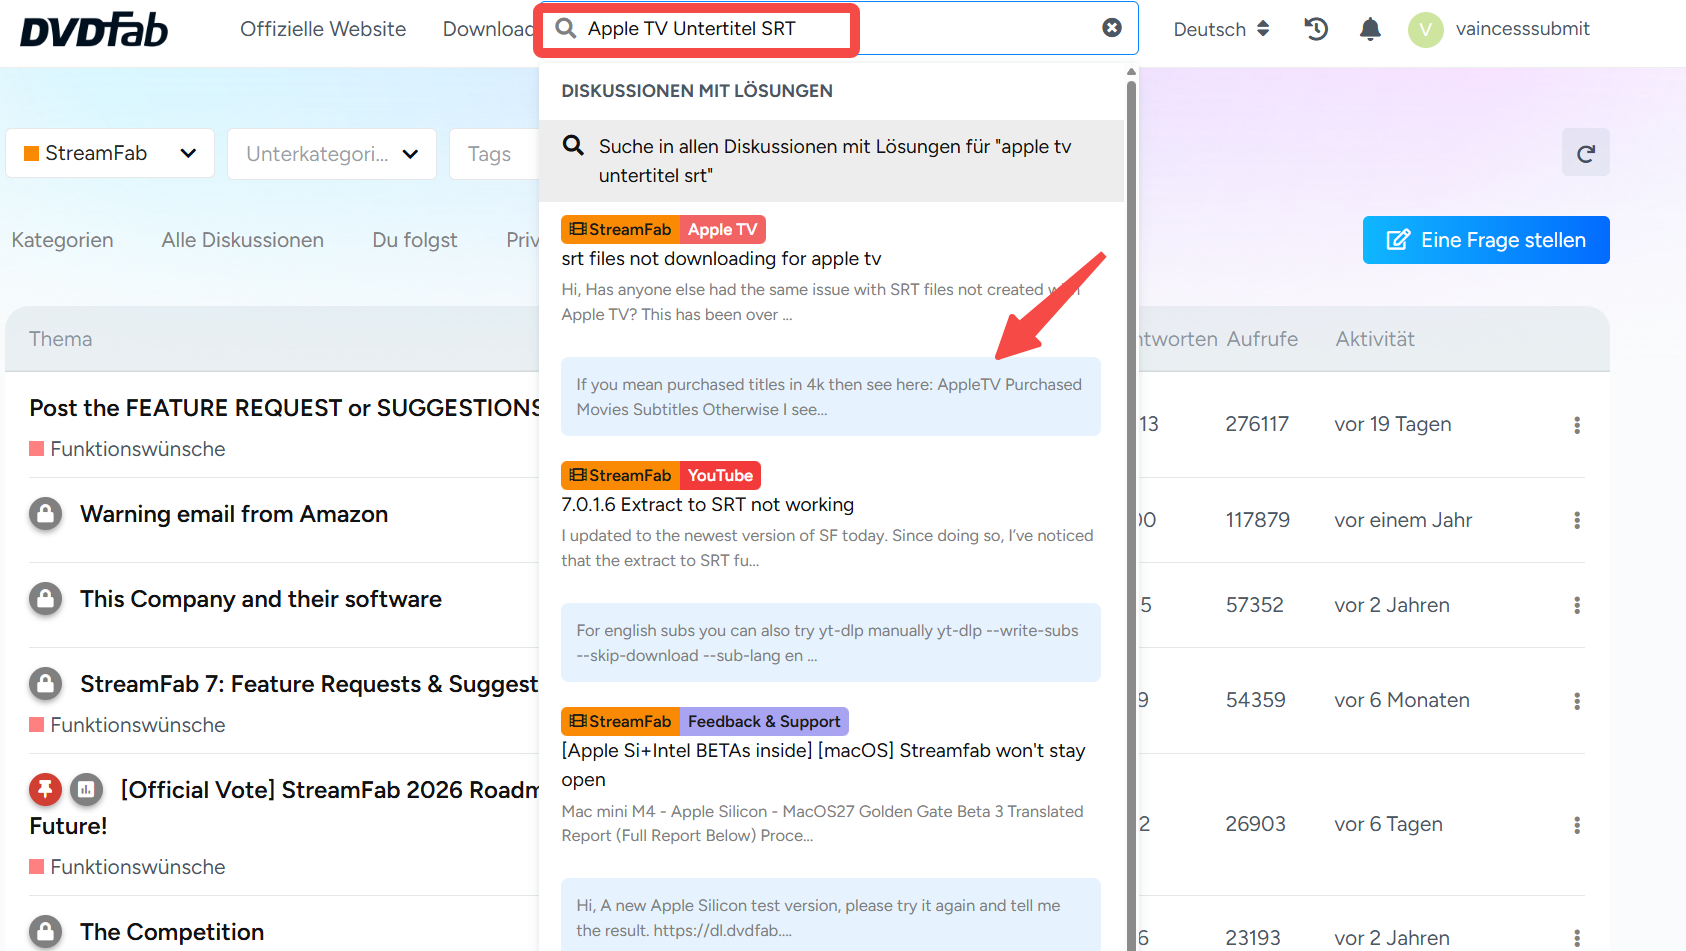Image resolution: width=1686 pixels, height=951 pixels.
Task: Click lock icon beside Warning email from Amazon
Action: 45,514
